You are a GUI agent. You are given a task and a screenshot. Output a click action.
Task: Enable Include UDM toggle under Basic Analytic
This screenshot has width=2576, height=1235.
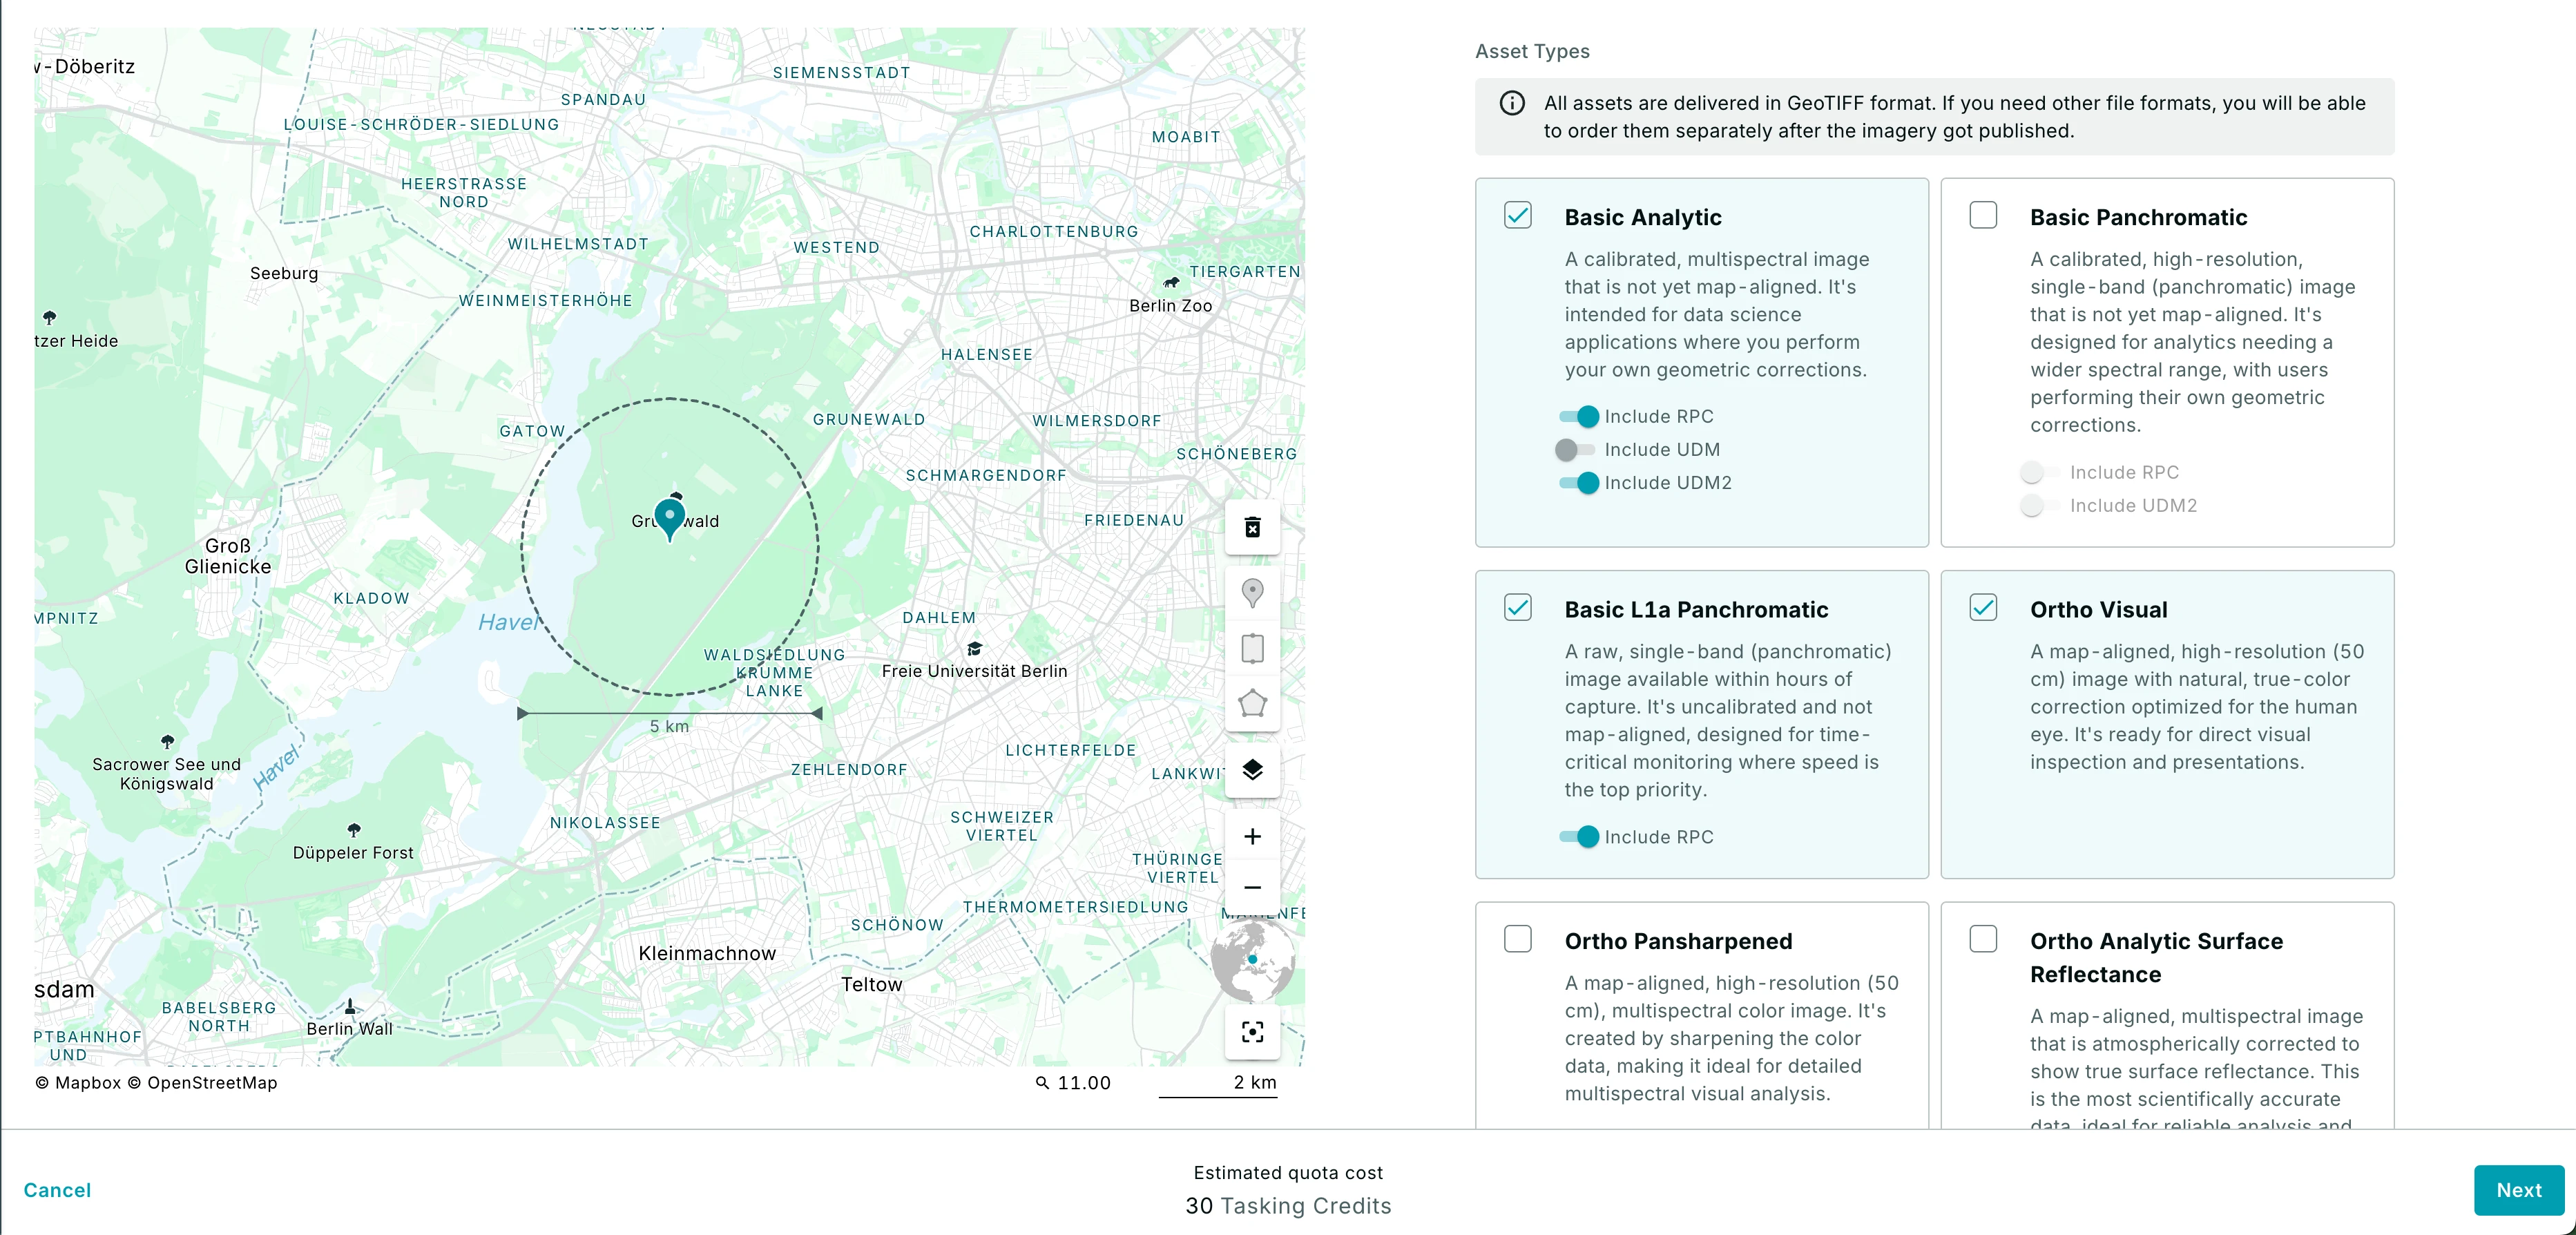1577,450
